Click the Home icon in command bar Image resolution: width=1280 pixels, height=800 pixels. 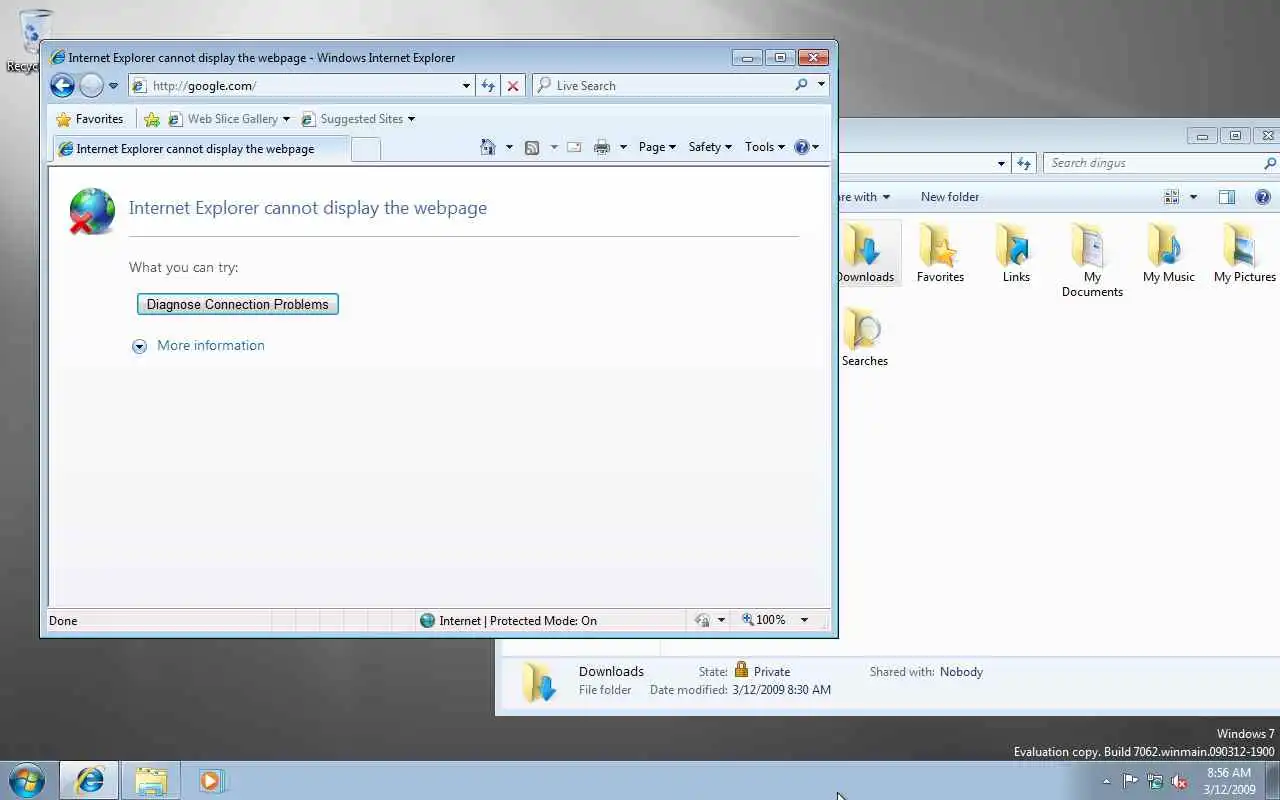(488, 147)
